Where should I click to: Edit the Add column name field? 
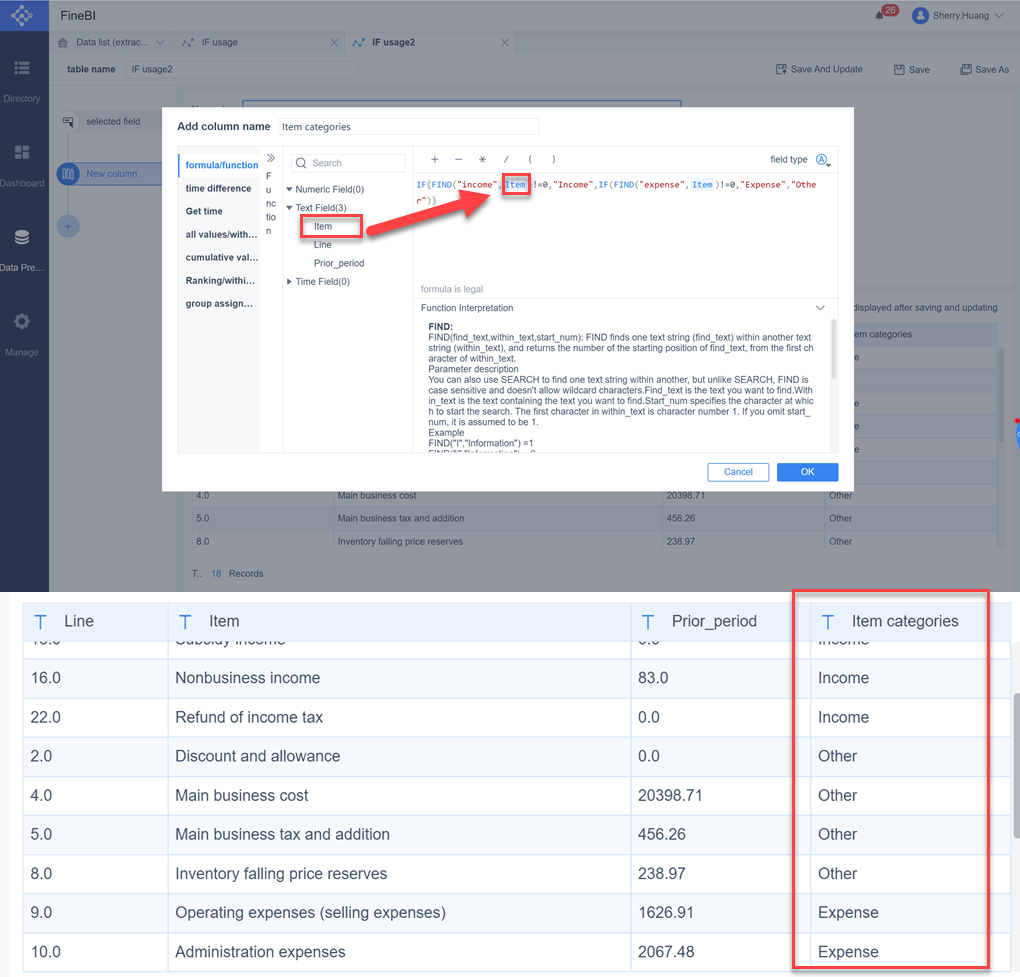[409, 127]
